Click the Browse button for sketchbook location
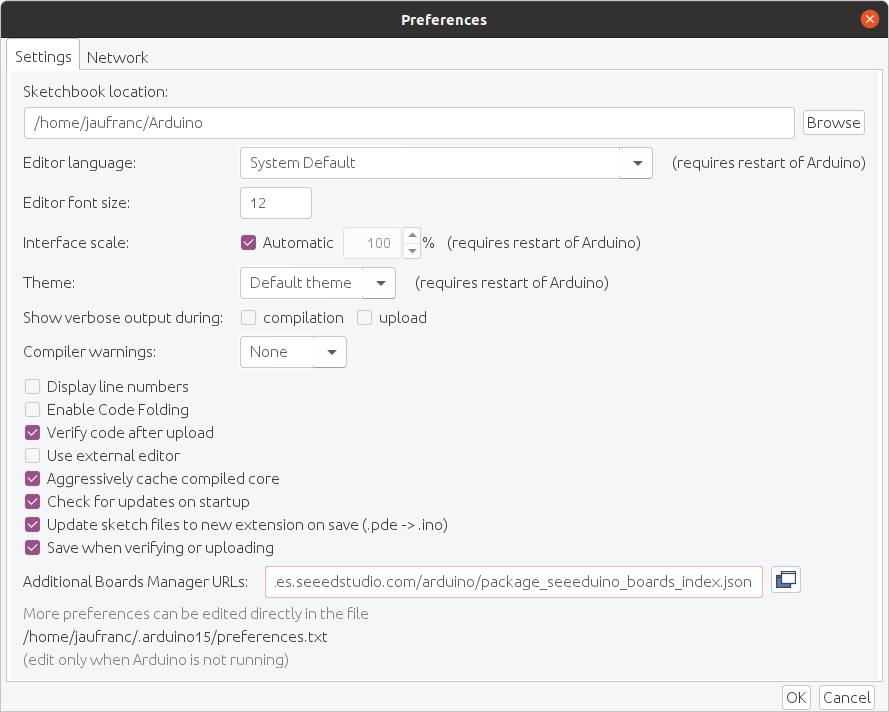 click(x=833, y=122)
